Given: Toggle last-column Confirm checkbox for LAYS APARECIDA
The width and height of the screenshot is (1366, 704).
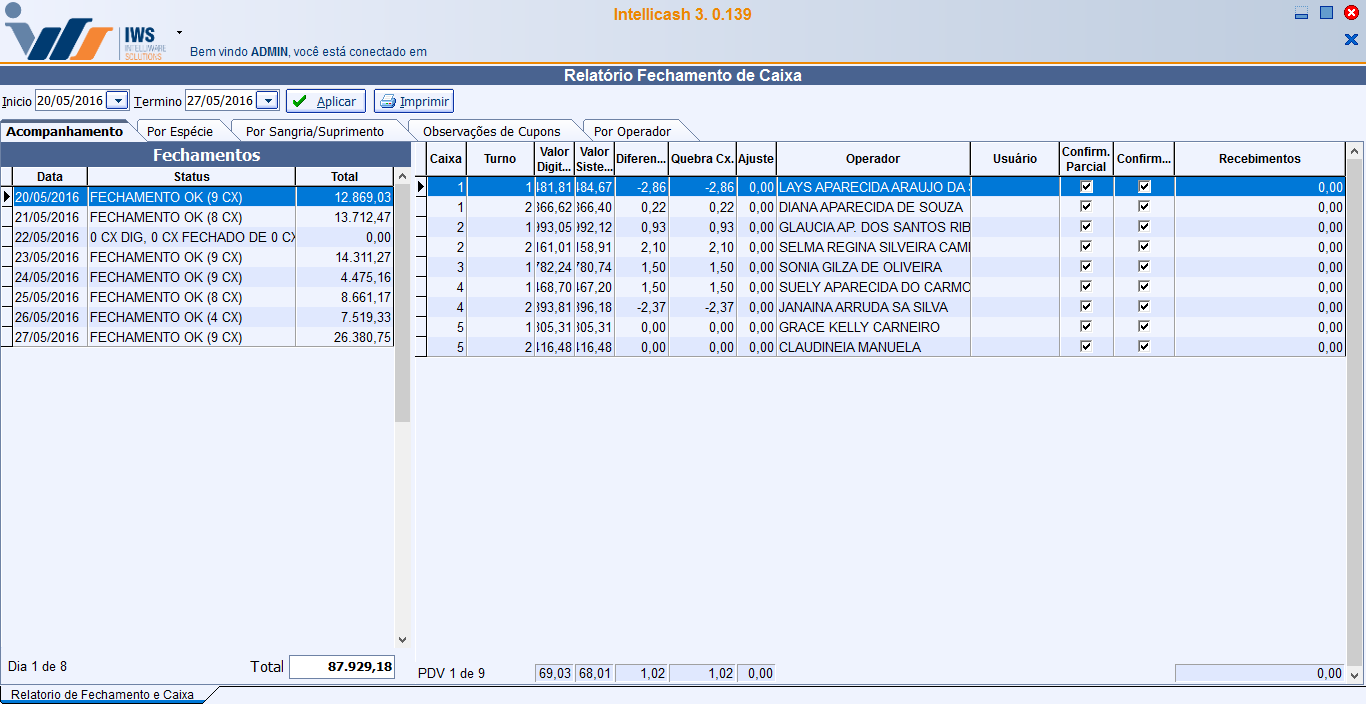Looking at the screenshot, I should [1144, 187].
